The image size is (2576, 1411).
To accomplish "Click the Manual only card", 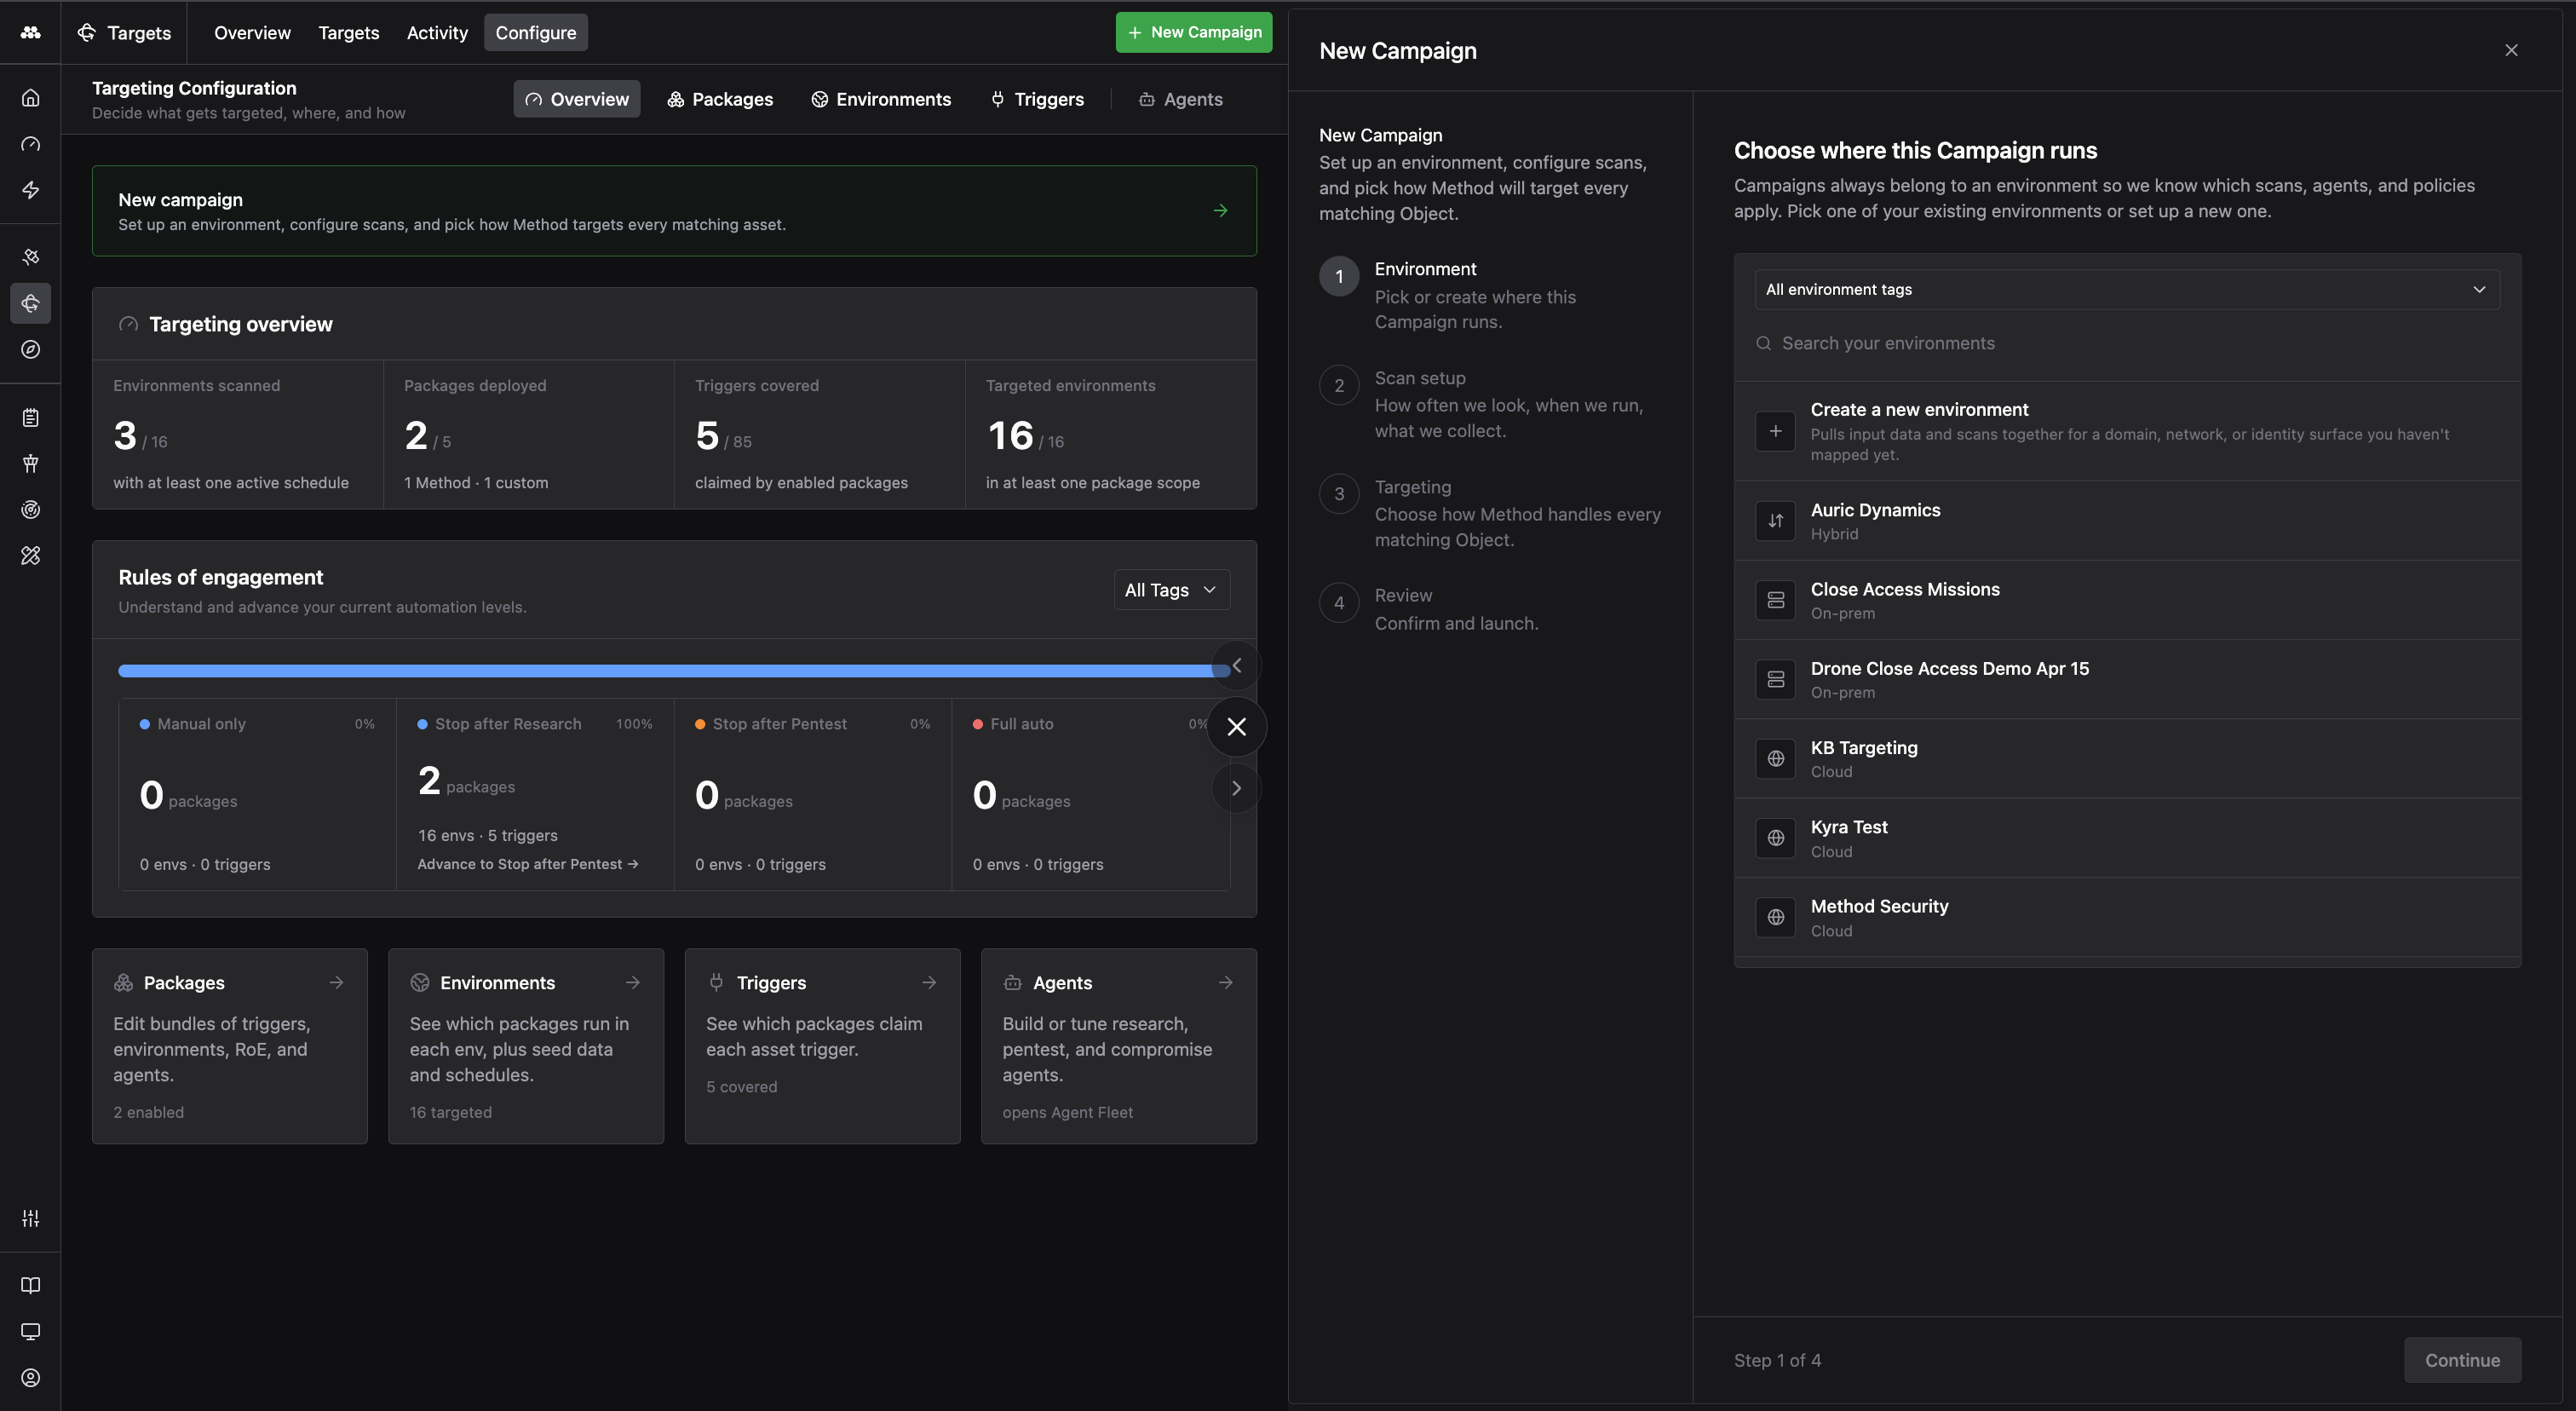I will tap(257, 794).
